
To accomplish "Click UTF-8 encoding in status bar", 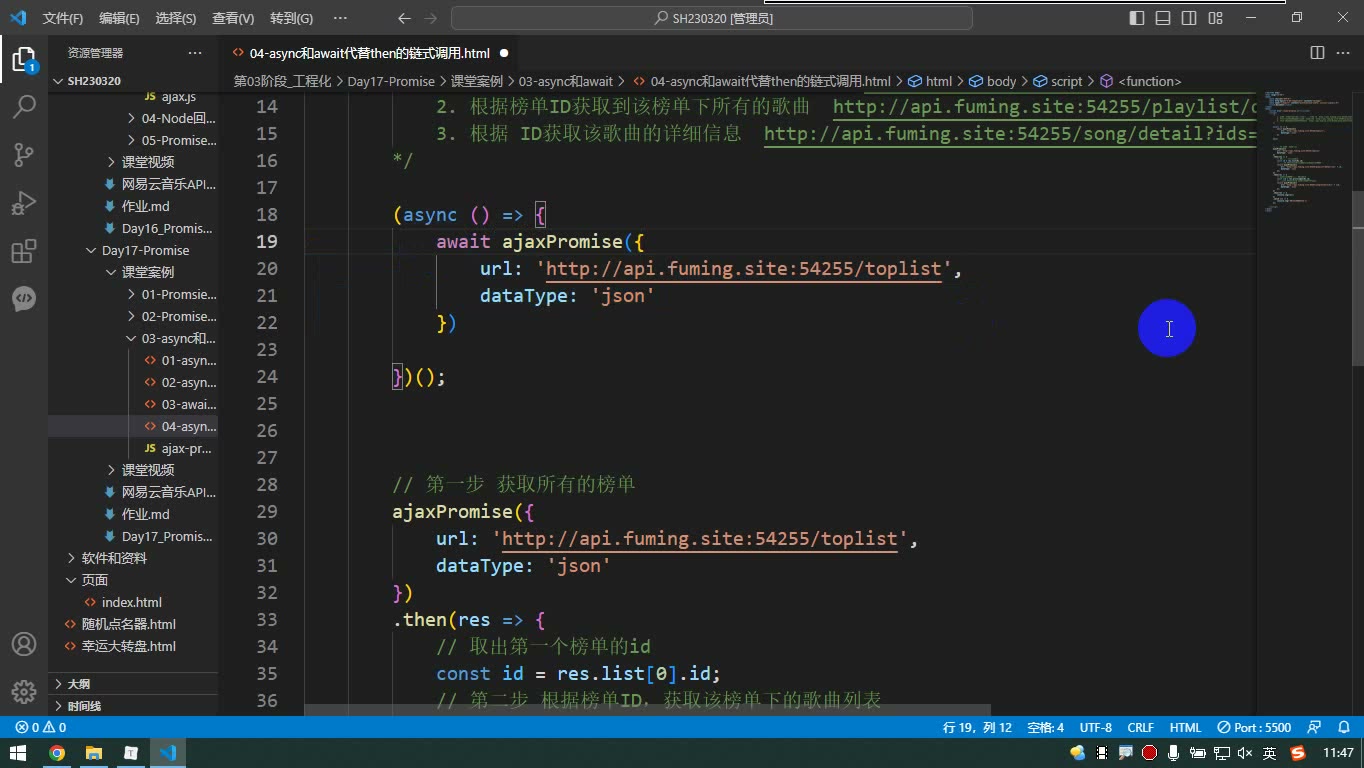I will [1096, 727].
